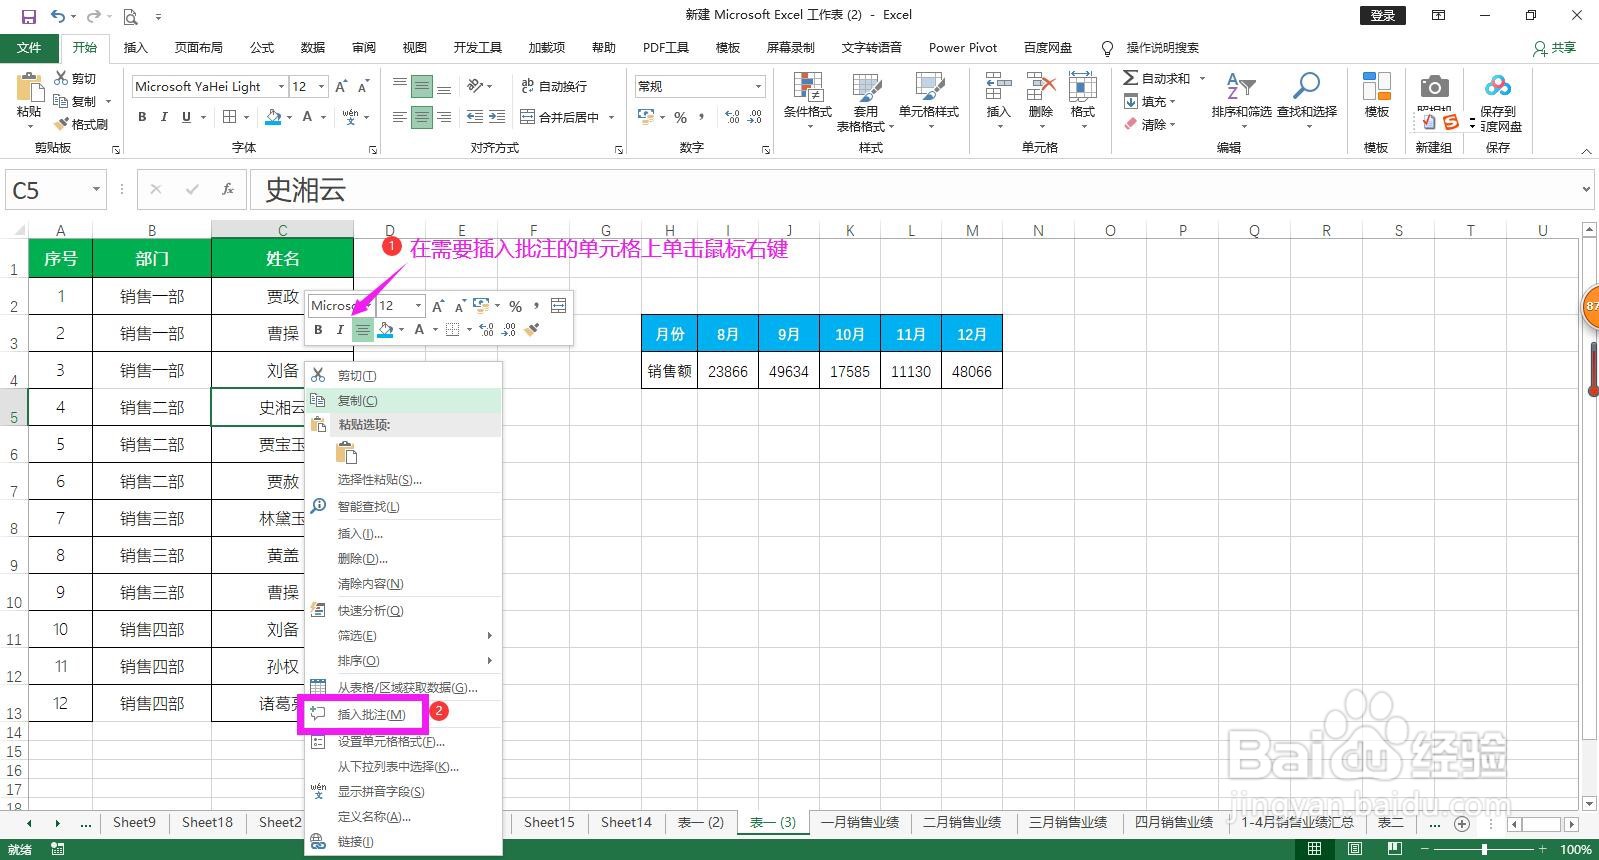Click the add new sheet plus button

point(1462,823)
